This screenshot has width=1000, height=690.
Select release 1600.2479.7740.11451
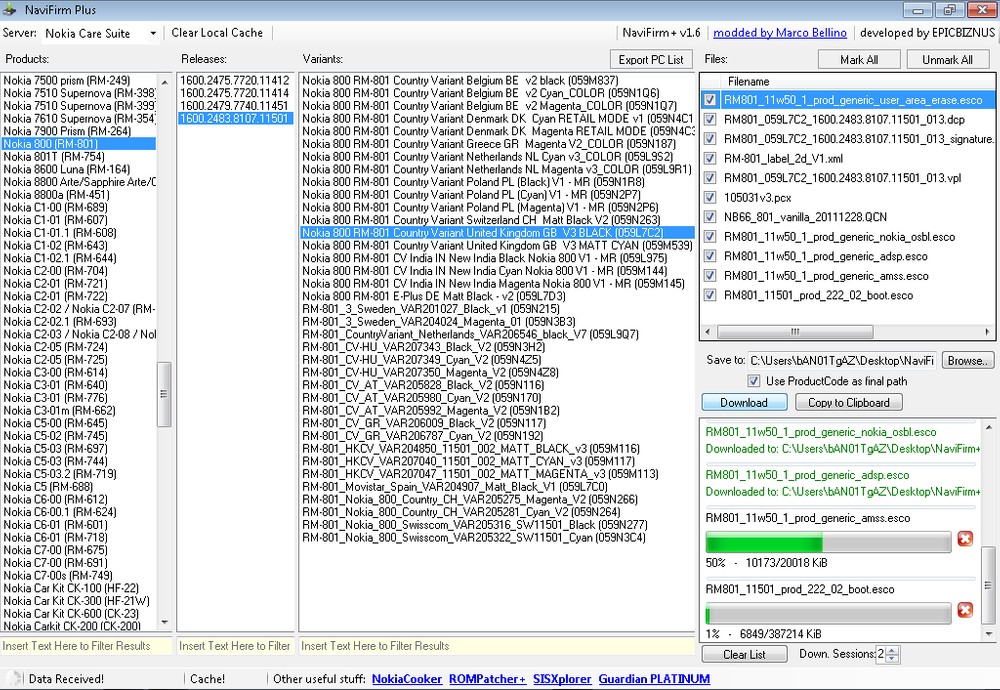coord(234,106)
